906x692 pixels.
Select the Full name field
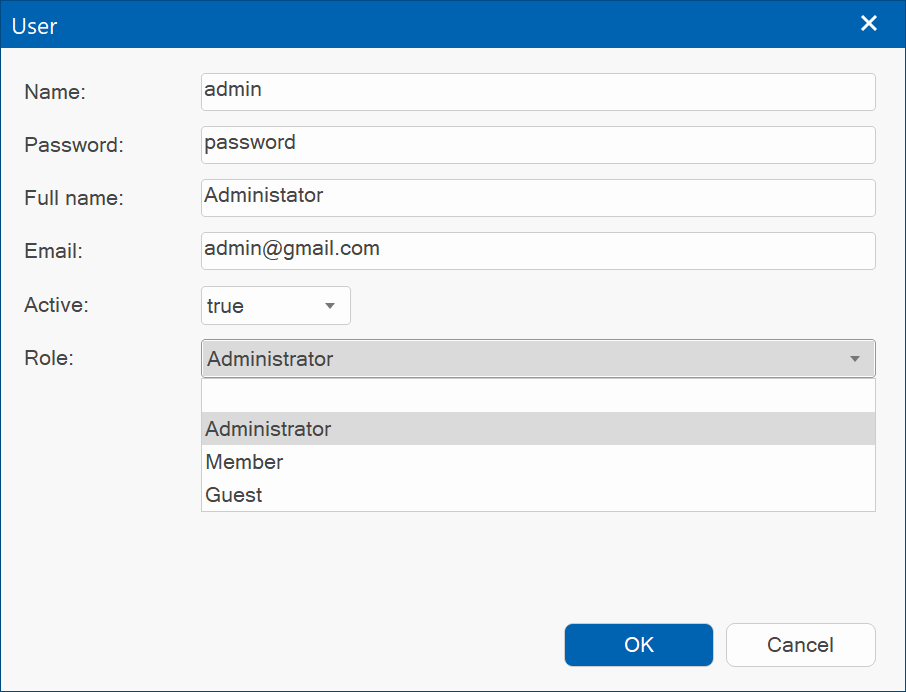click(538, 198)
